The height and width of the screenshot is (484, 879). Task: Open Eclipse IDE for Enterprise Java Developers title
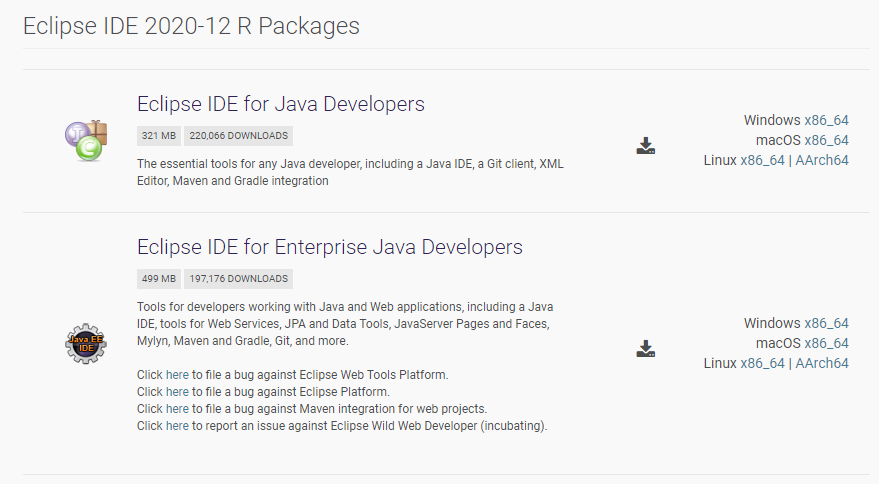click(x=330, y=247)
